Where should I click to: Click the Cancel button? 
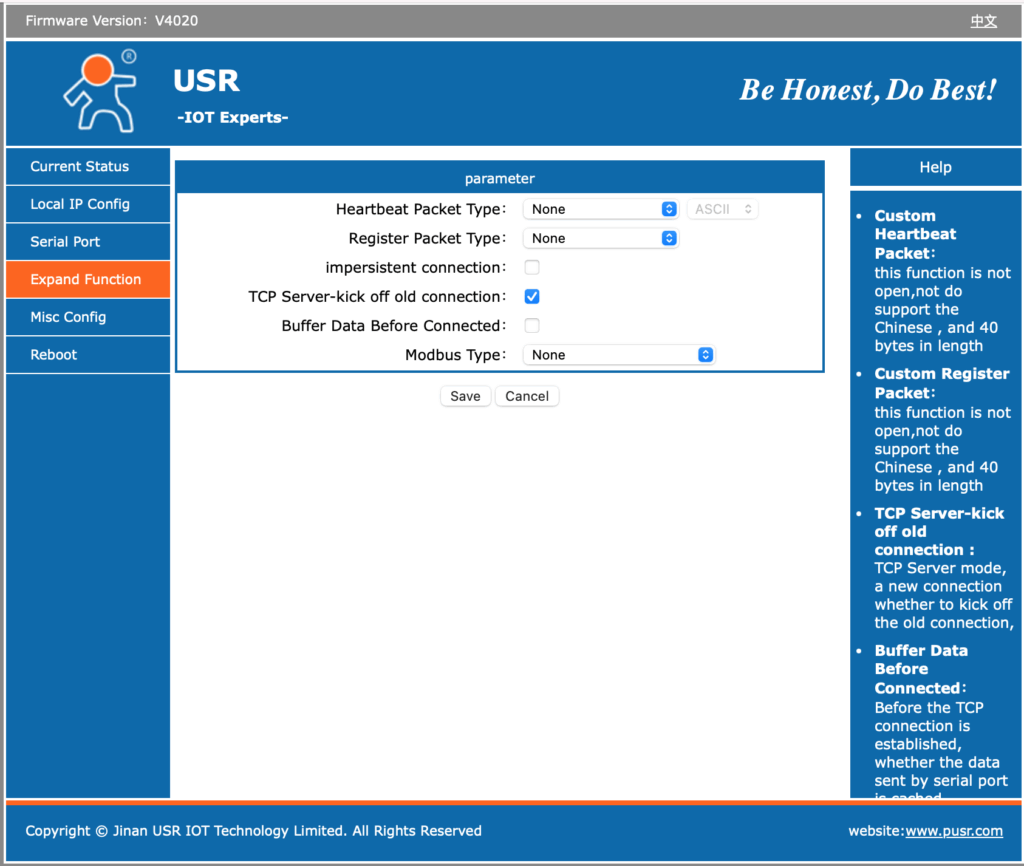tap(527, 396)
